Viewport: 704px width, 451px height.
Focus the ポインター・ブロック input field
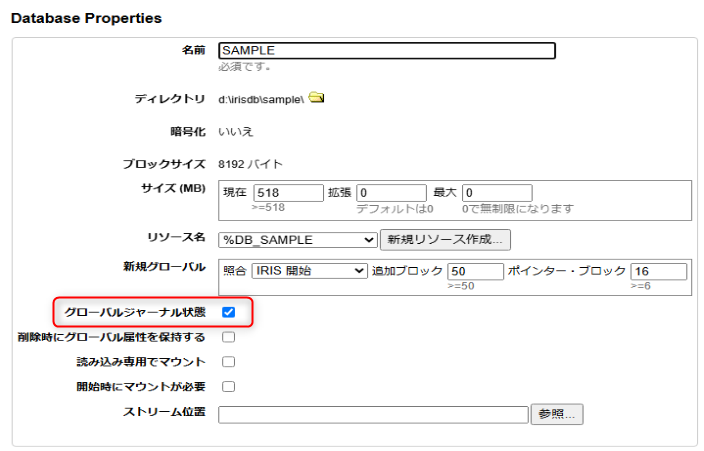[658, 271]
